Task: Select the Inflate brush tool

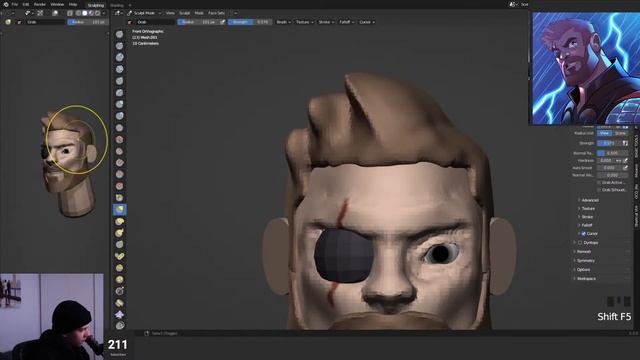Action: click(120, 104)
